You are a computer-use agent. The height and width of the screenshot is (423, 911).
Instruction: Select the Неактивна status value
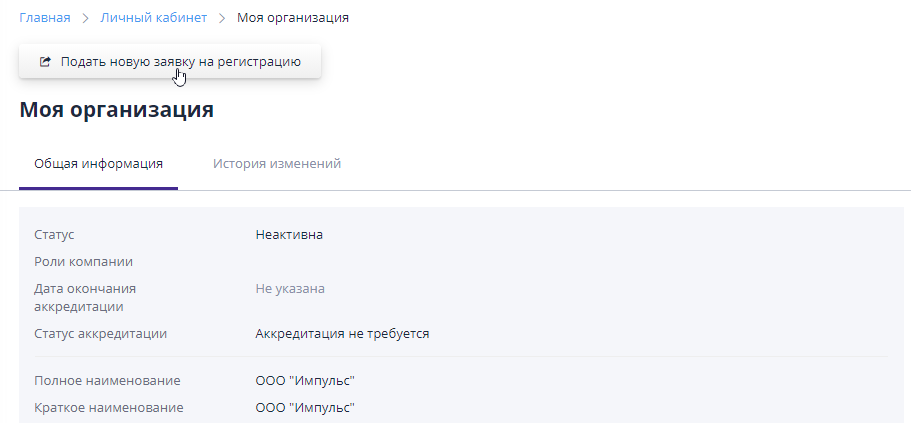289,235
